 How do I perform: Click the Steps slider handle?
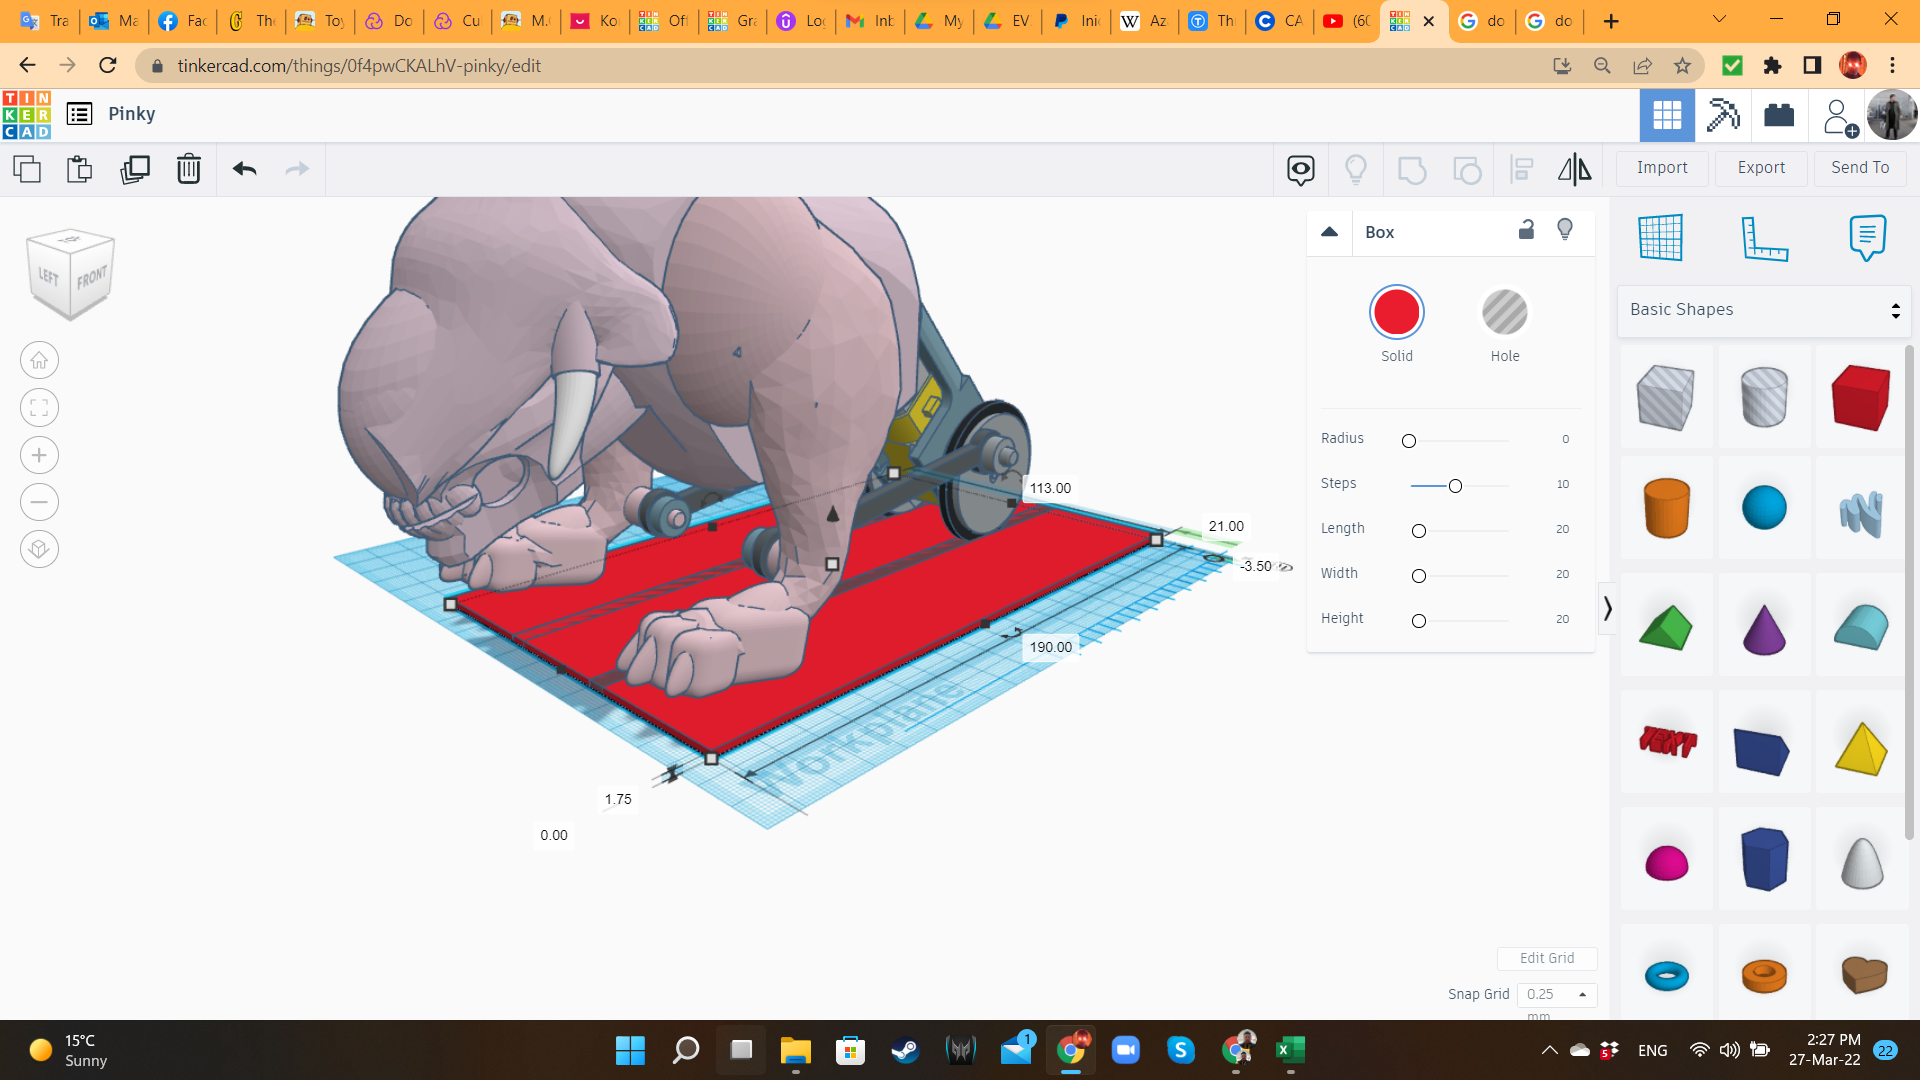pos(1455,486)
